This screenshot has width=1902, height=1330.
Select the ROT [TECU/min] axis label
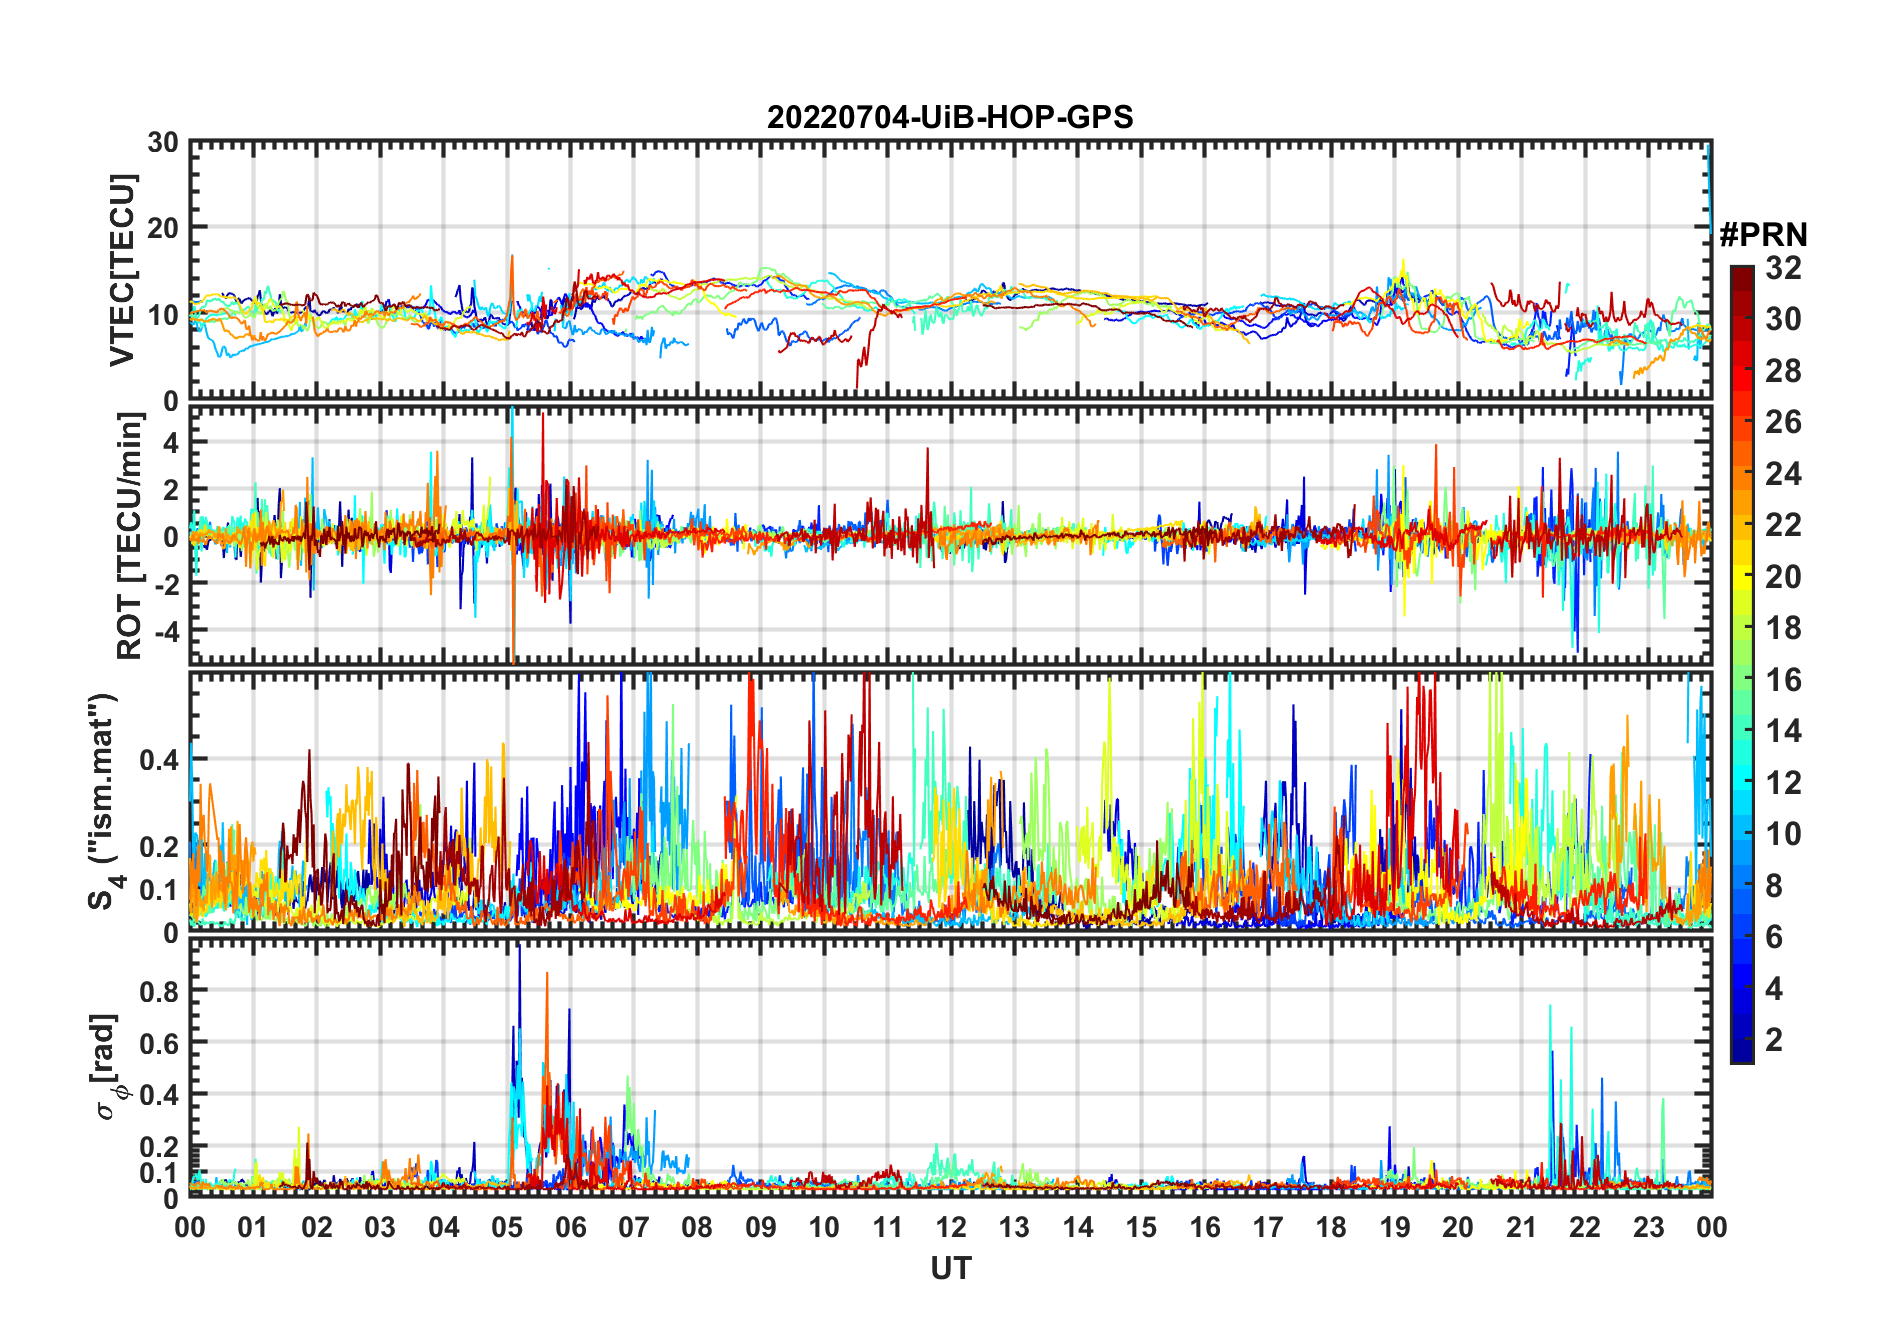(129, 535)
